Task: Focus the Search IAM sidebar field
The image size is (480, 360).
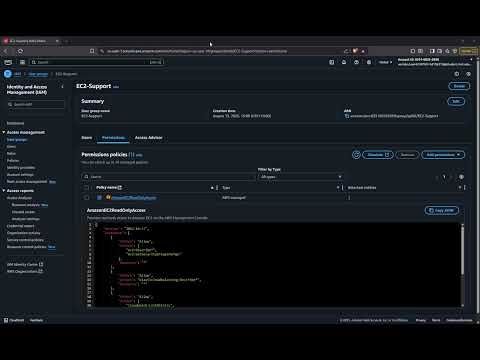Action: pos(36,104)
